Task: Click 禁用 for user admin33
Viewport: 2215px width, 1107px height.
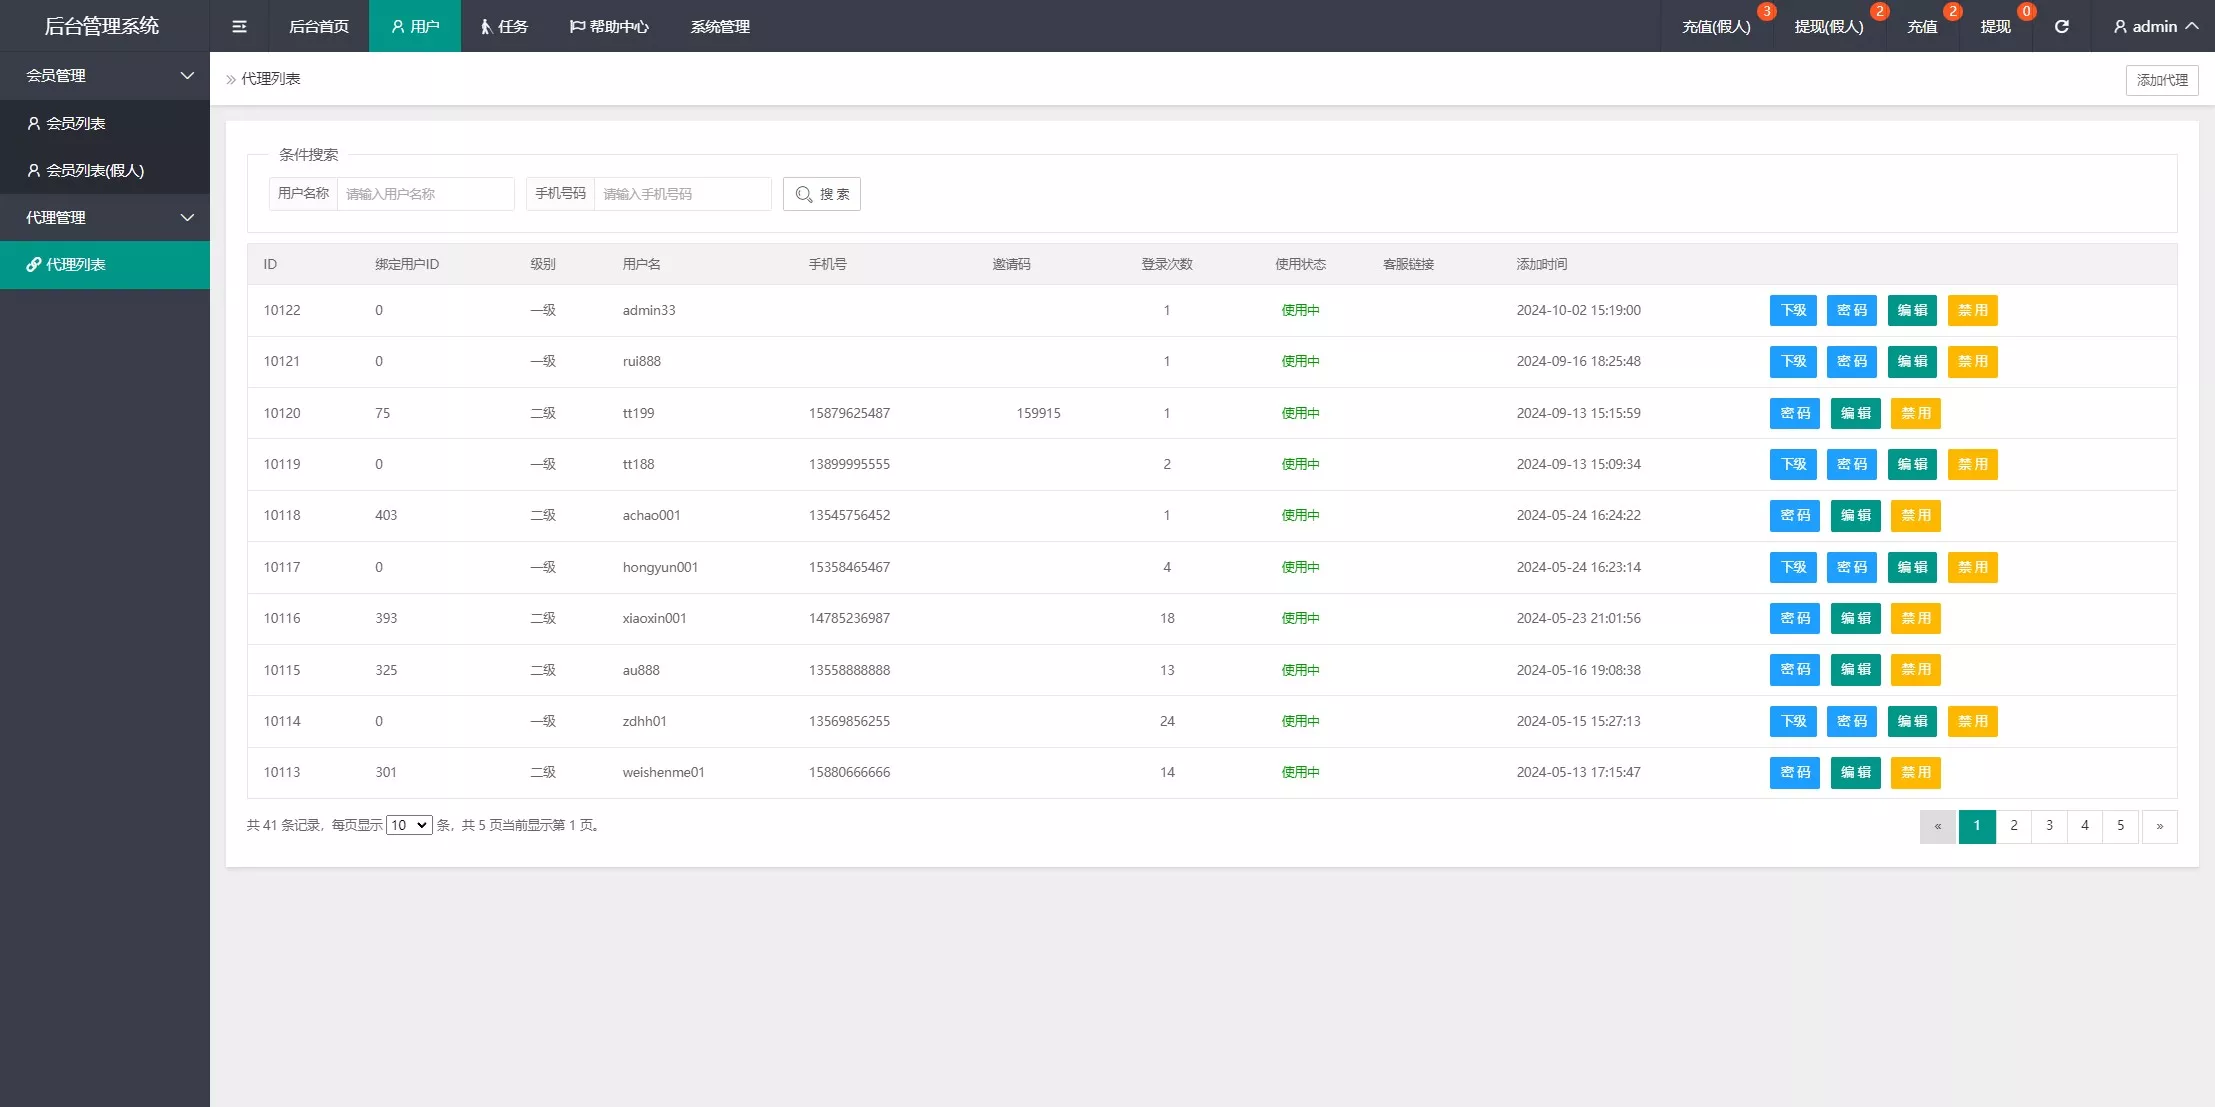Action: coord(1972,310)
